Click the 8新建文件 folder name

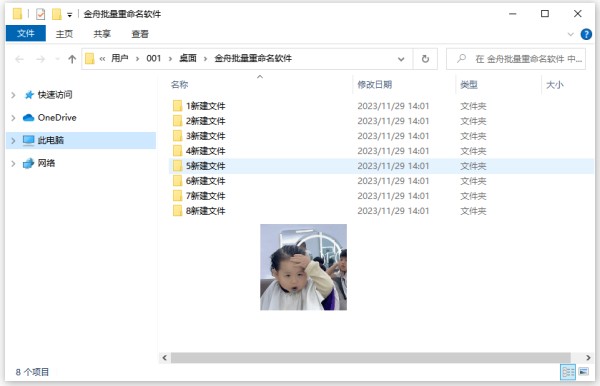point(205,211)
